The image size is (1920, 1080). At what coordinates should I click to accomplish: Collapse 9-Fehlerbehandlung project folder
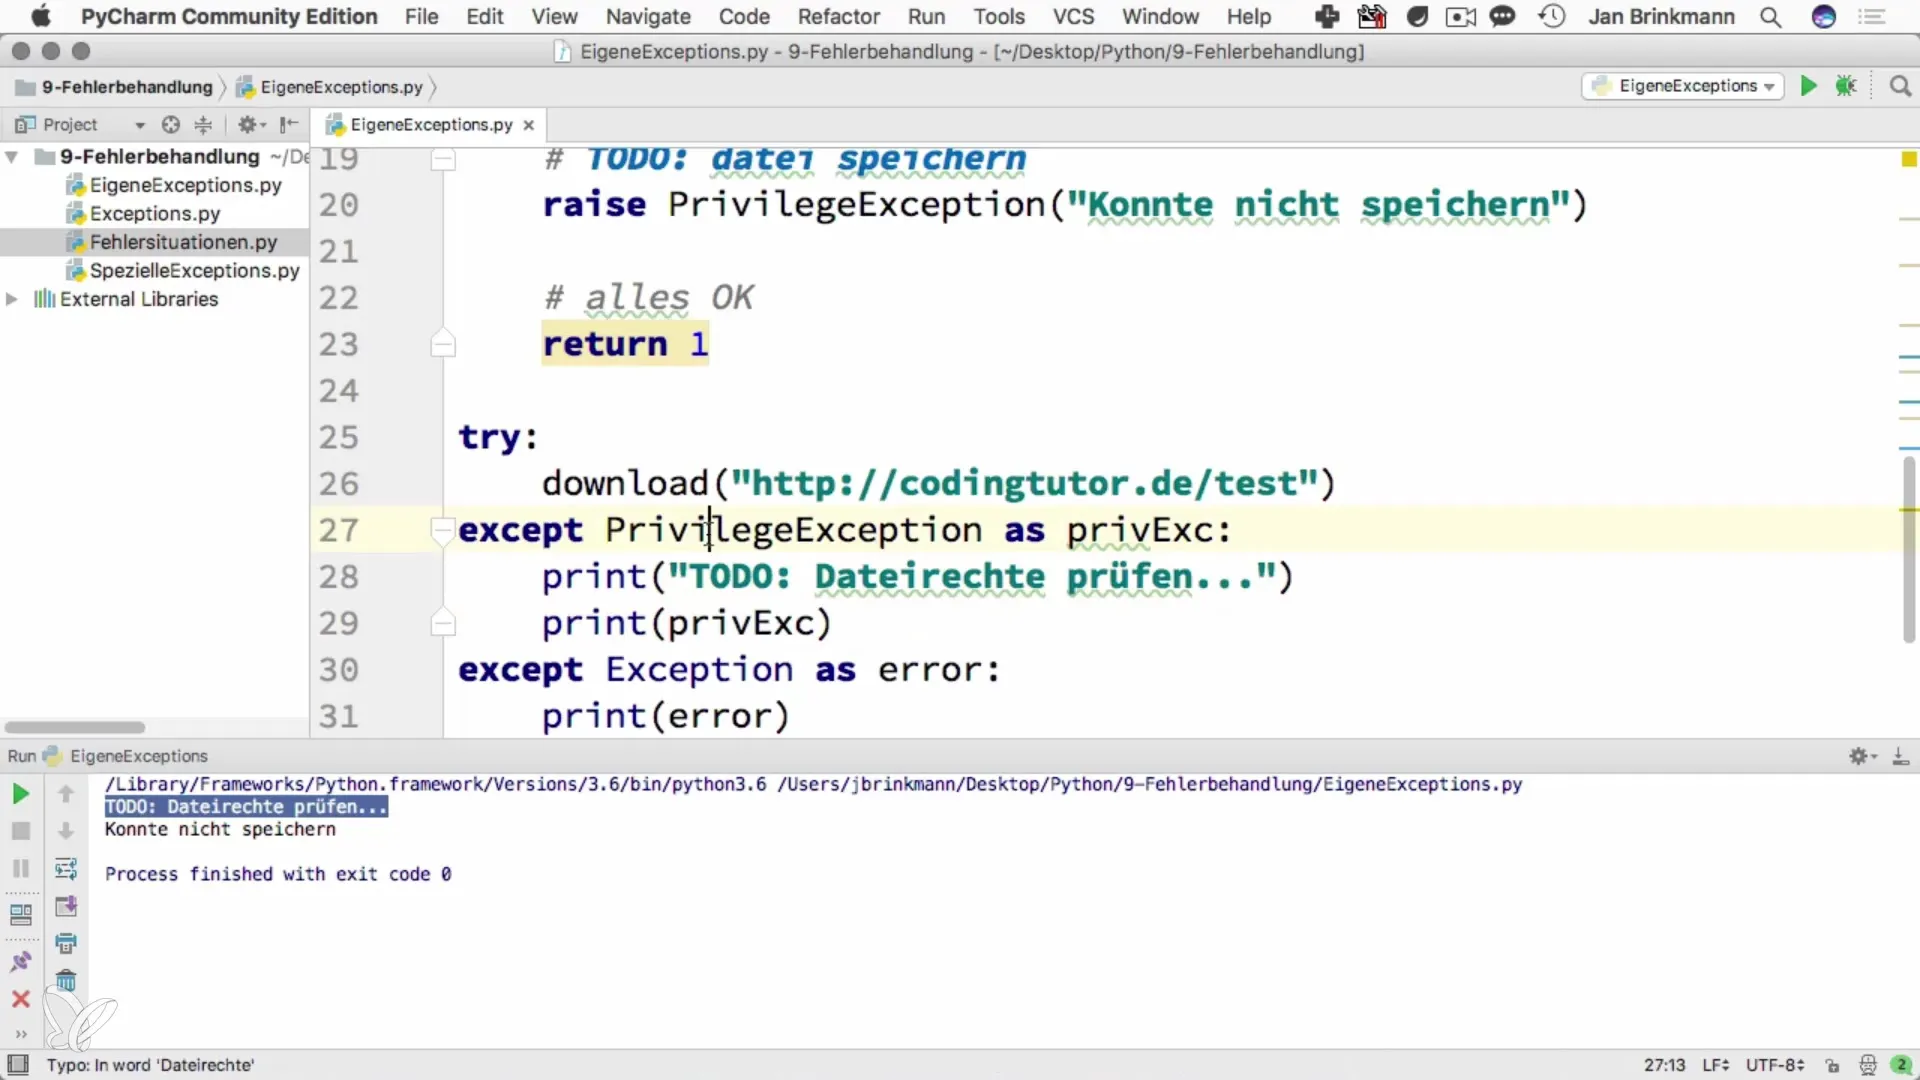click(12, 157)
